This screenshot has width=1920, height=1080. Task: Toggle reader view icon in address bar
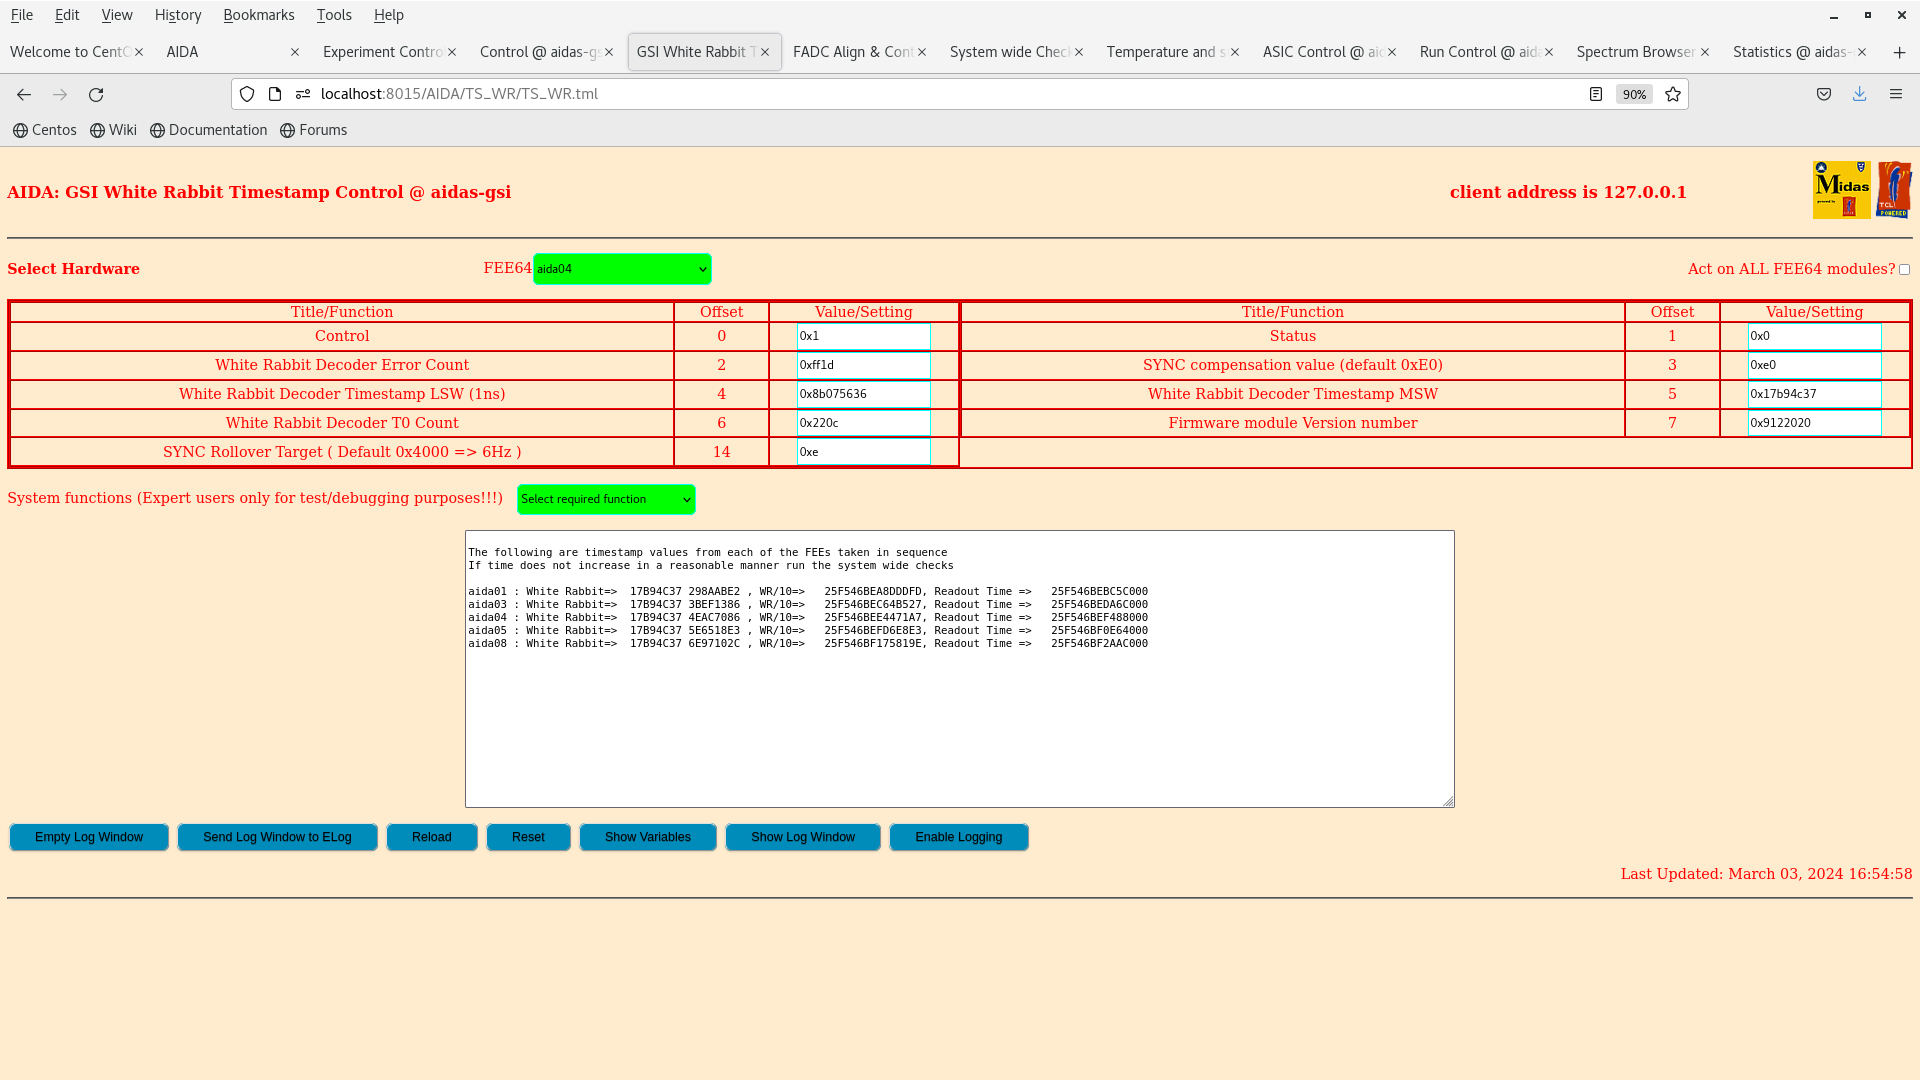(x=1596, y=94)
